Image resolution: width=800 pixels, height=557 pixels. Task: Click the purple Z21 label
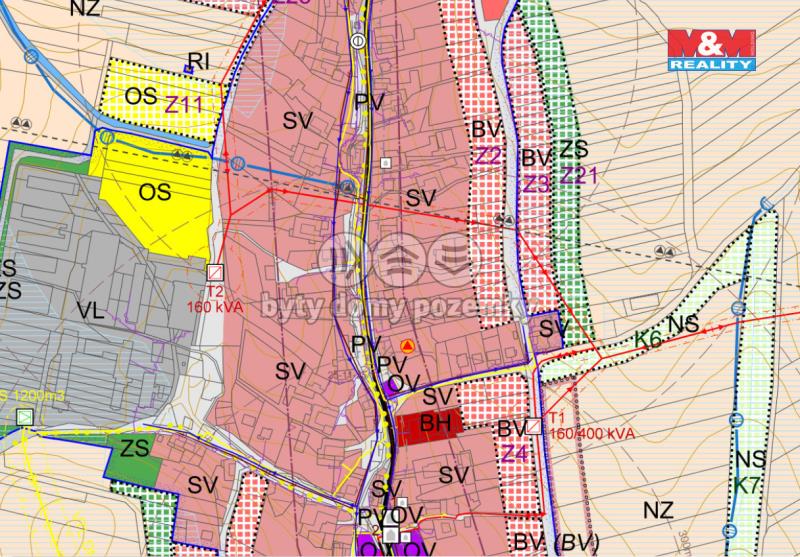[579, 176]
